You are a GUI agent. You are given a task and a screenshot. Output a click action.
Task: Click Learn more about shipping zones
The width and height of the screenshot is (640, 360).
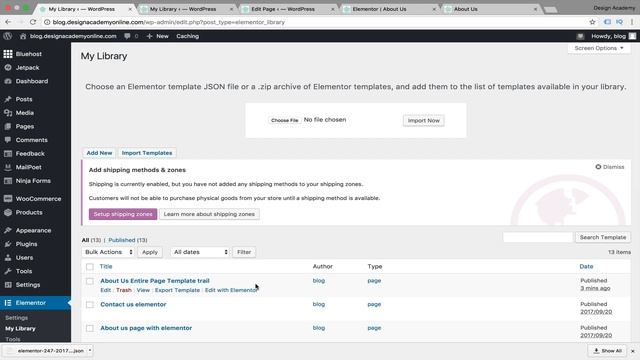209,214
